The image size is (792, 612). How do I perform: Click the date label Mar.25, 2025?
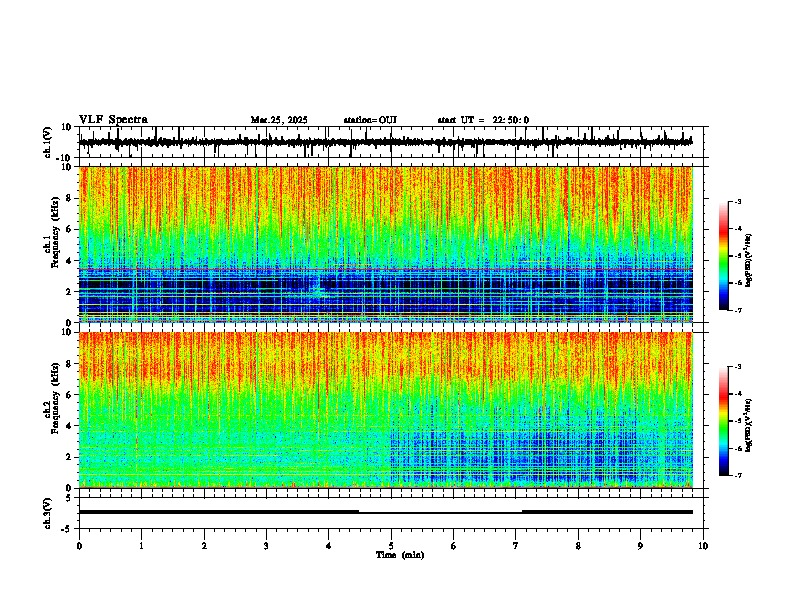click(279, 120)
